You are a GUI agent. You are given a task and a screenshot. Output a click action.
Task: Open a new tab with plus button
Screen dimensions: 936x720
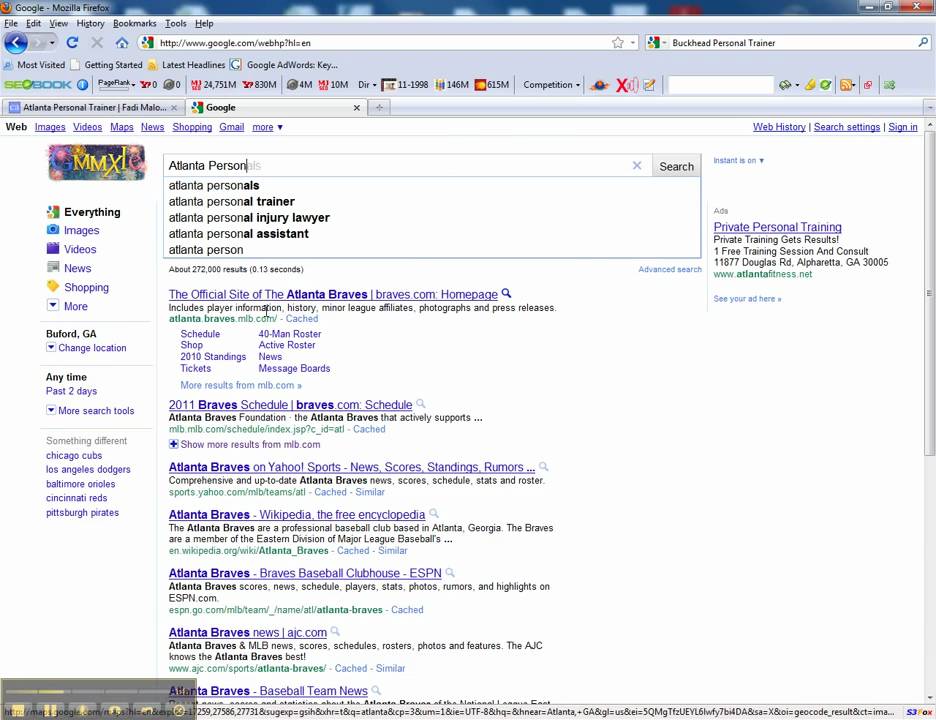pos(378,107)
